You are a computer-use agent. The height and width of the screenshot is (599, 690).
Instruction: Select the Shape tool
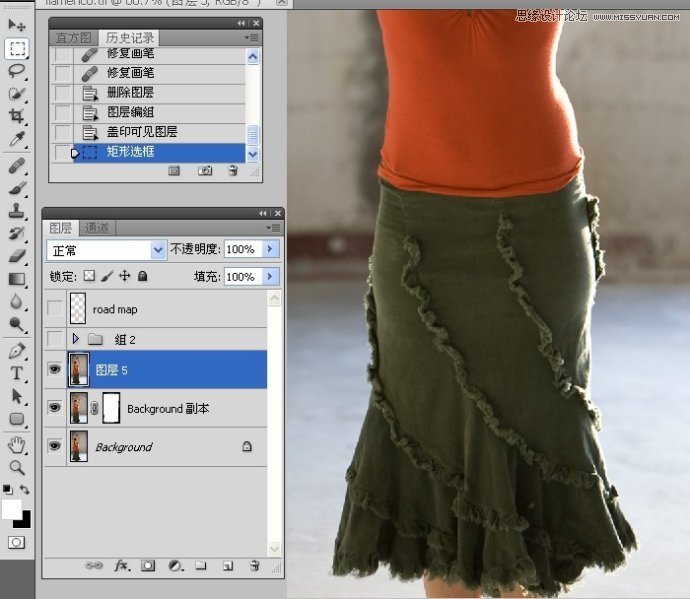click(x=17, y=419)
